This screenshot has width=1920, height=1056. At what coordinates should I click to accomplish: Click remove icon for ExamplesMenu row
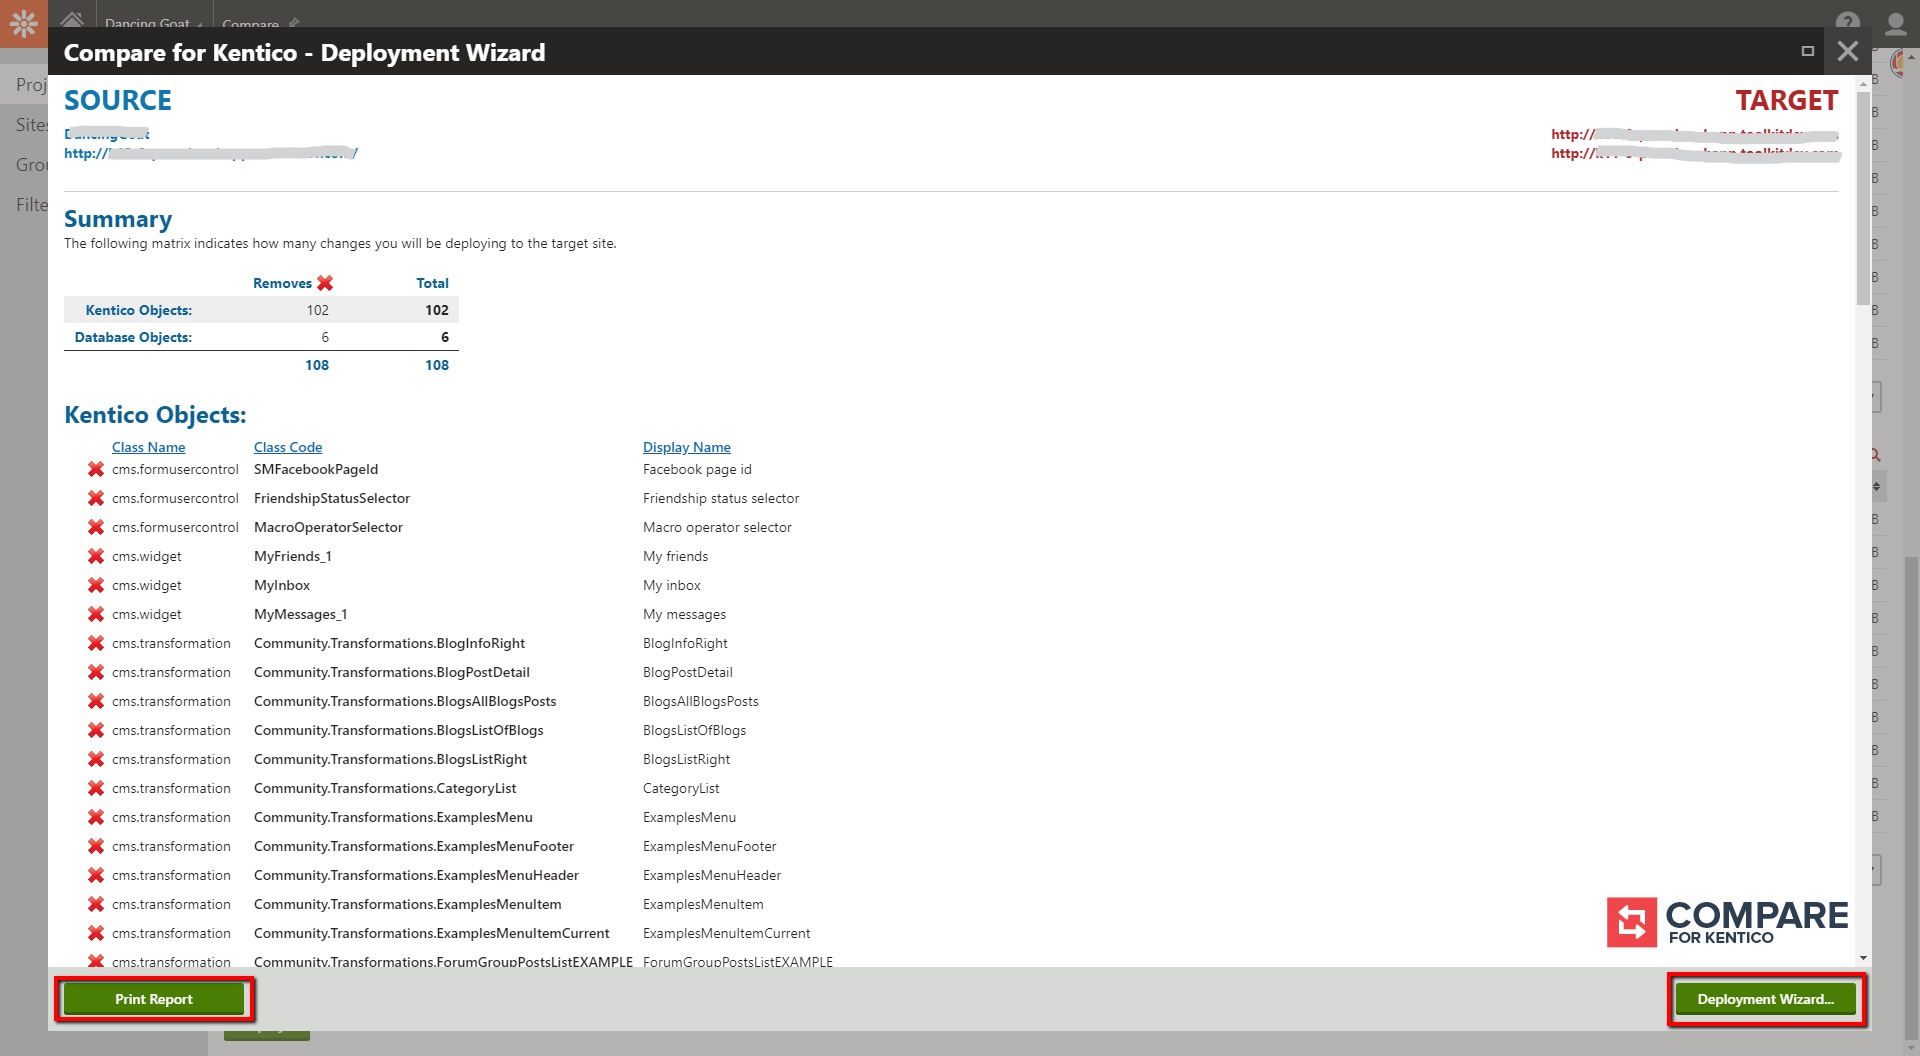[96, 817]
